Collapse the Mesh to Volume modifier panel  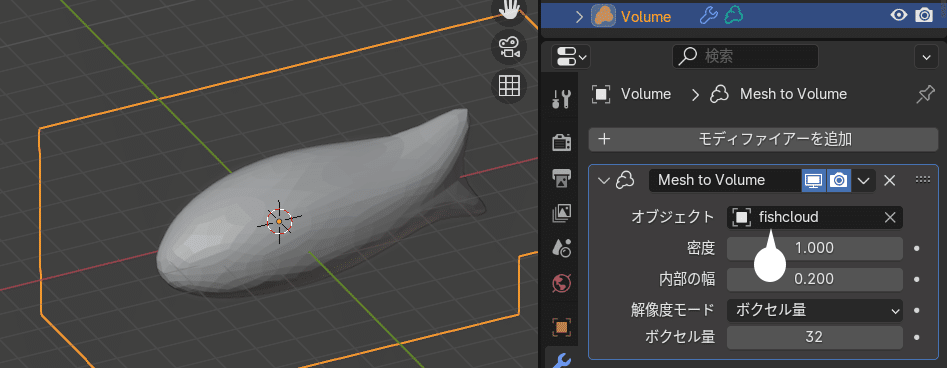coord(603,180)
